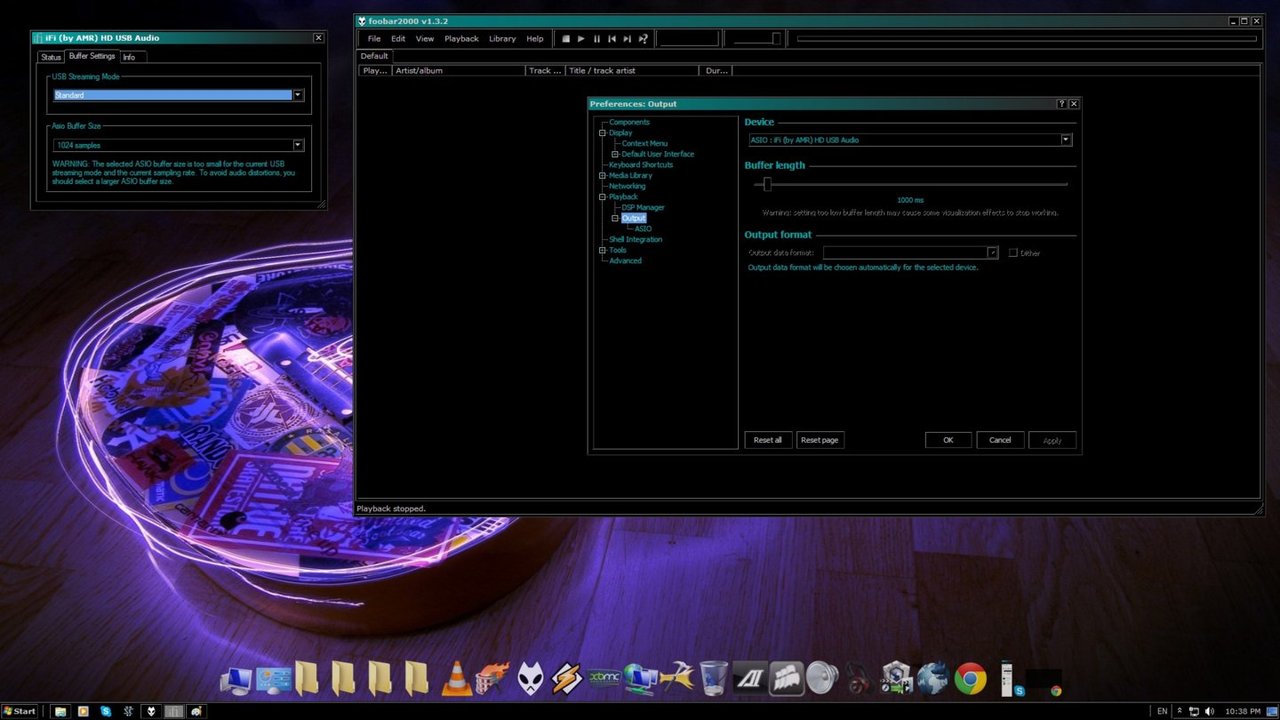Skip to the next track

tap(627, 39)
